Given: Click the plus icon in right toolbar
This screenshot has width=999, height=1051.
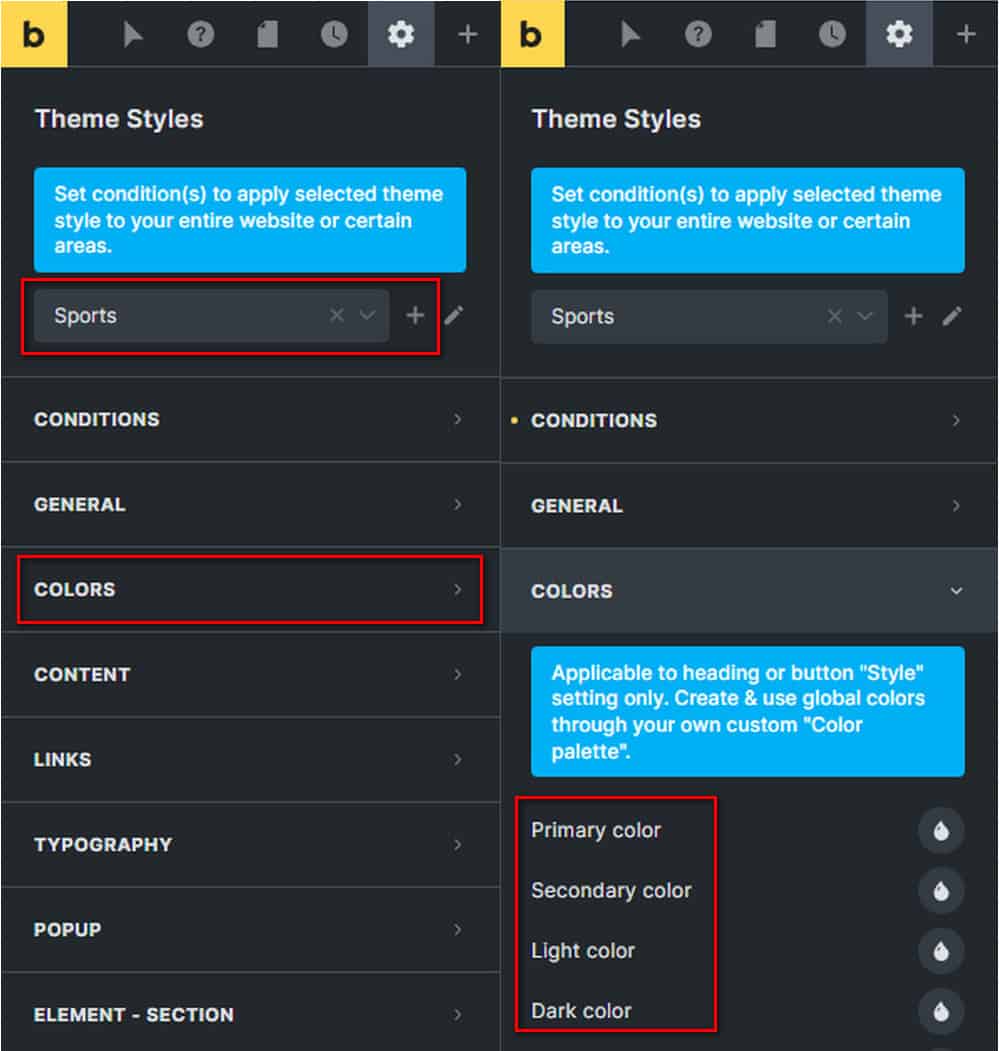Looking at the screenshot, I should [x=965, y=34].
